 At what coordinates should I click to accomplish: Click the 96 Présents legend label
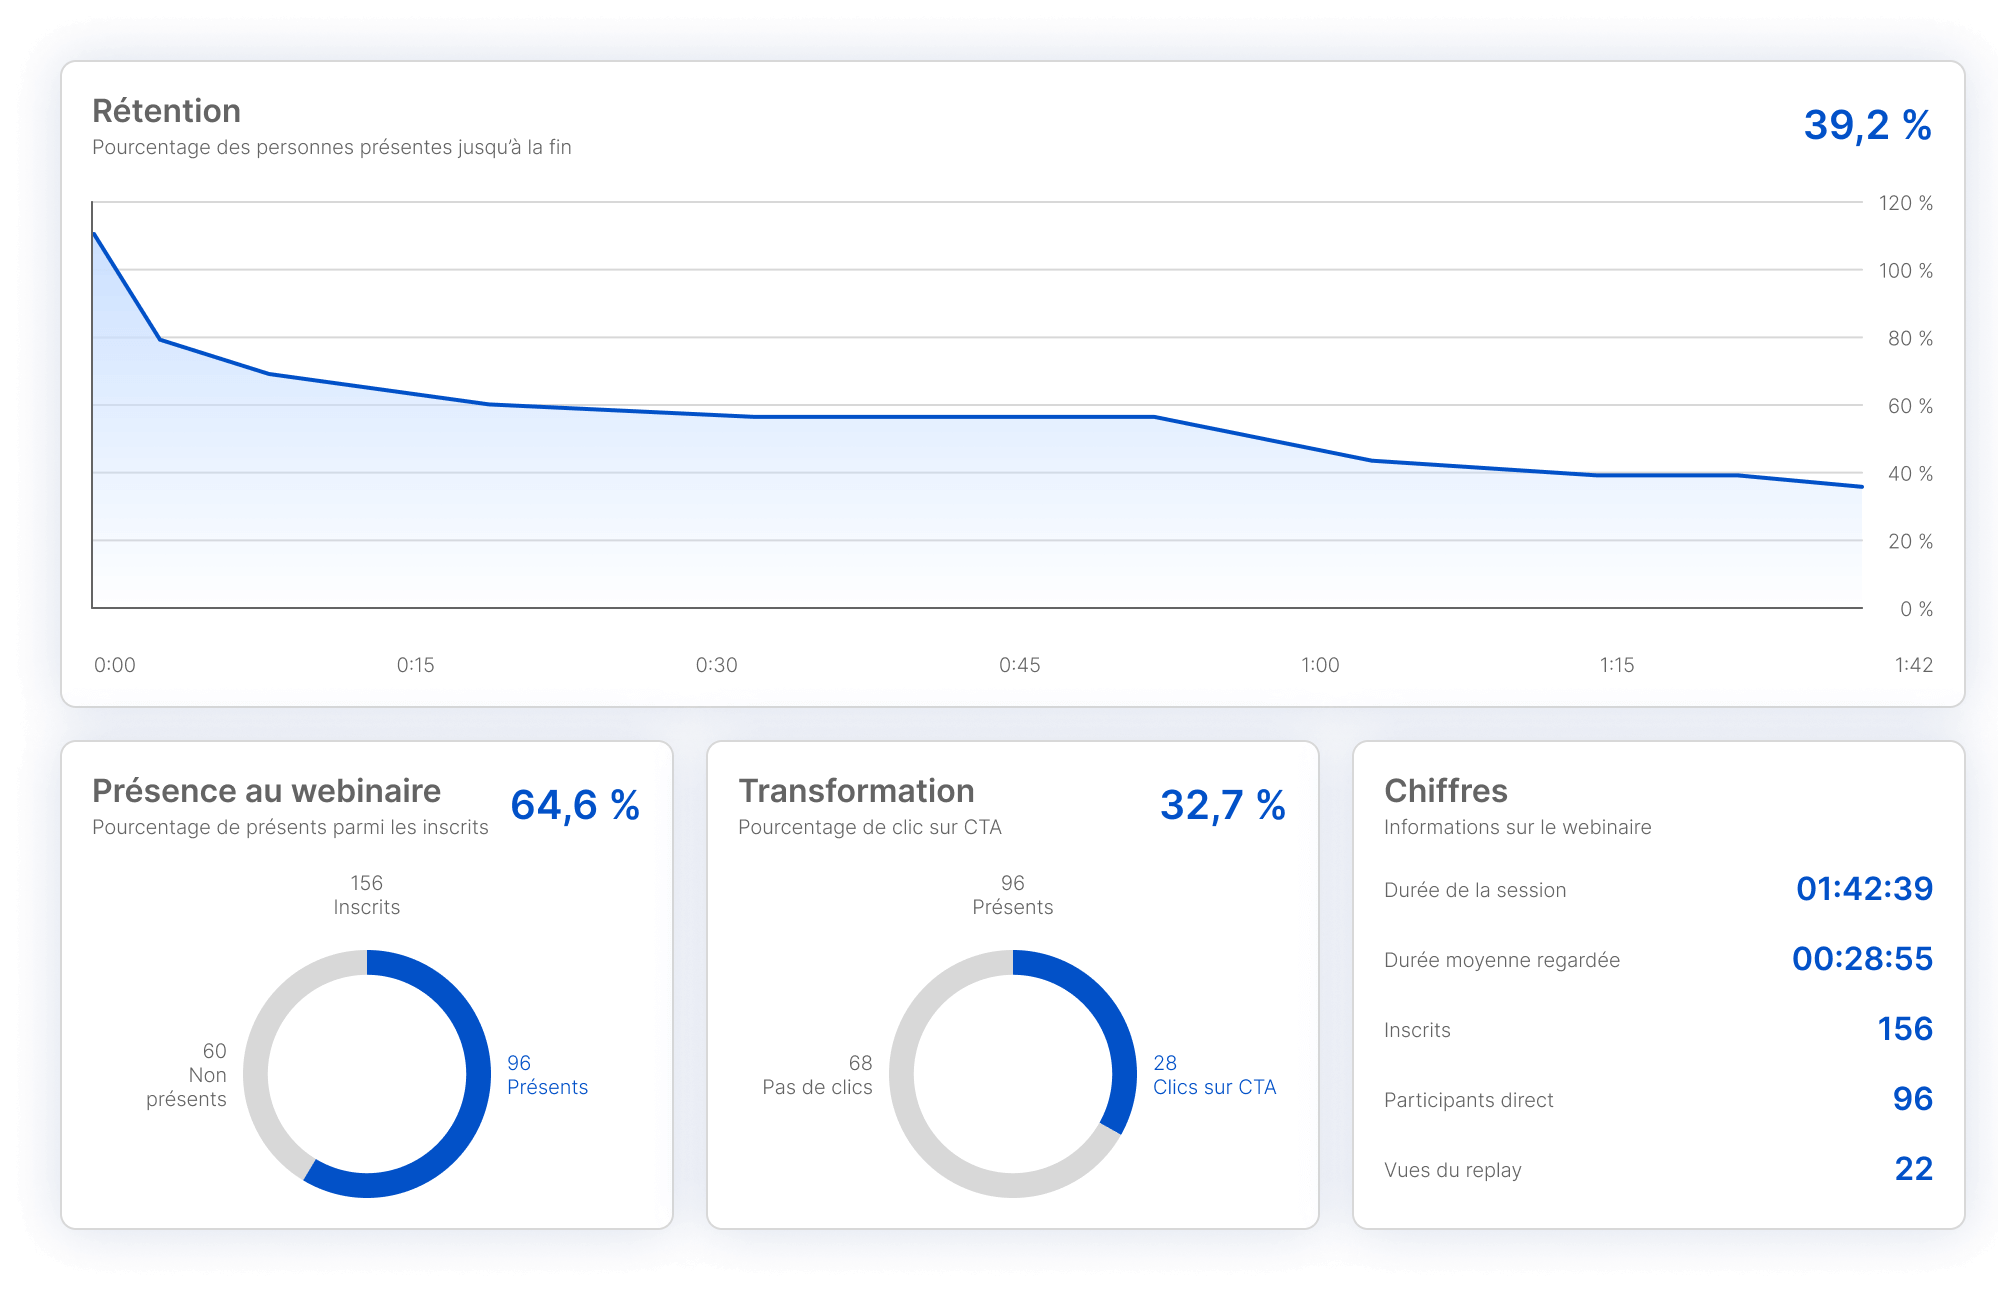tap(548, 1075)
